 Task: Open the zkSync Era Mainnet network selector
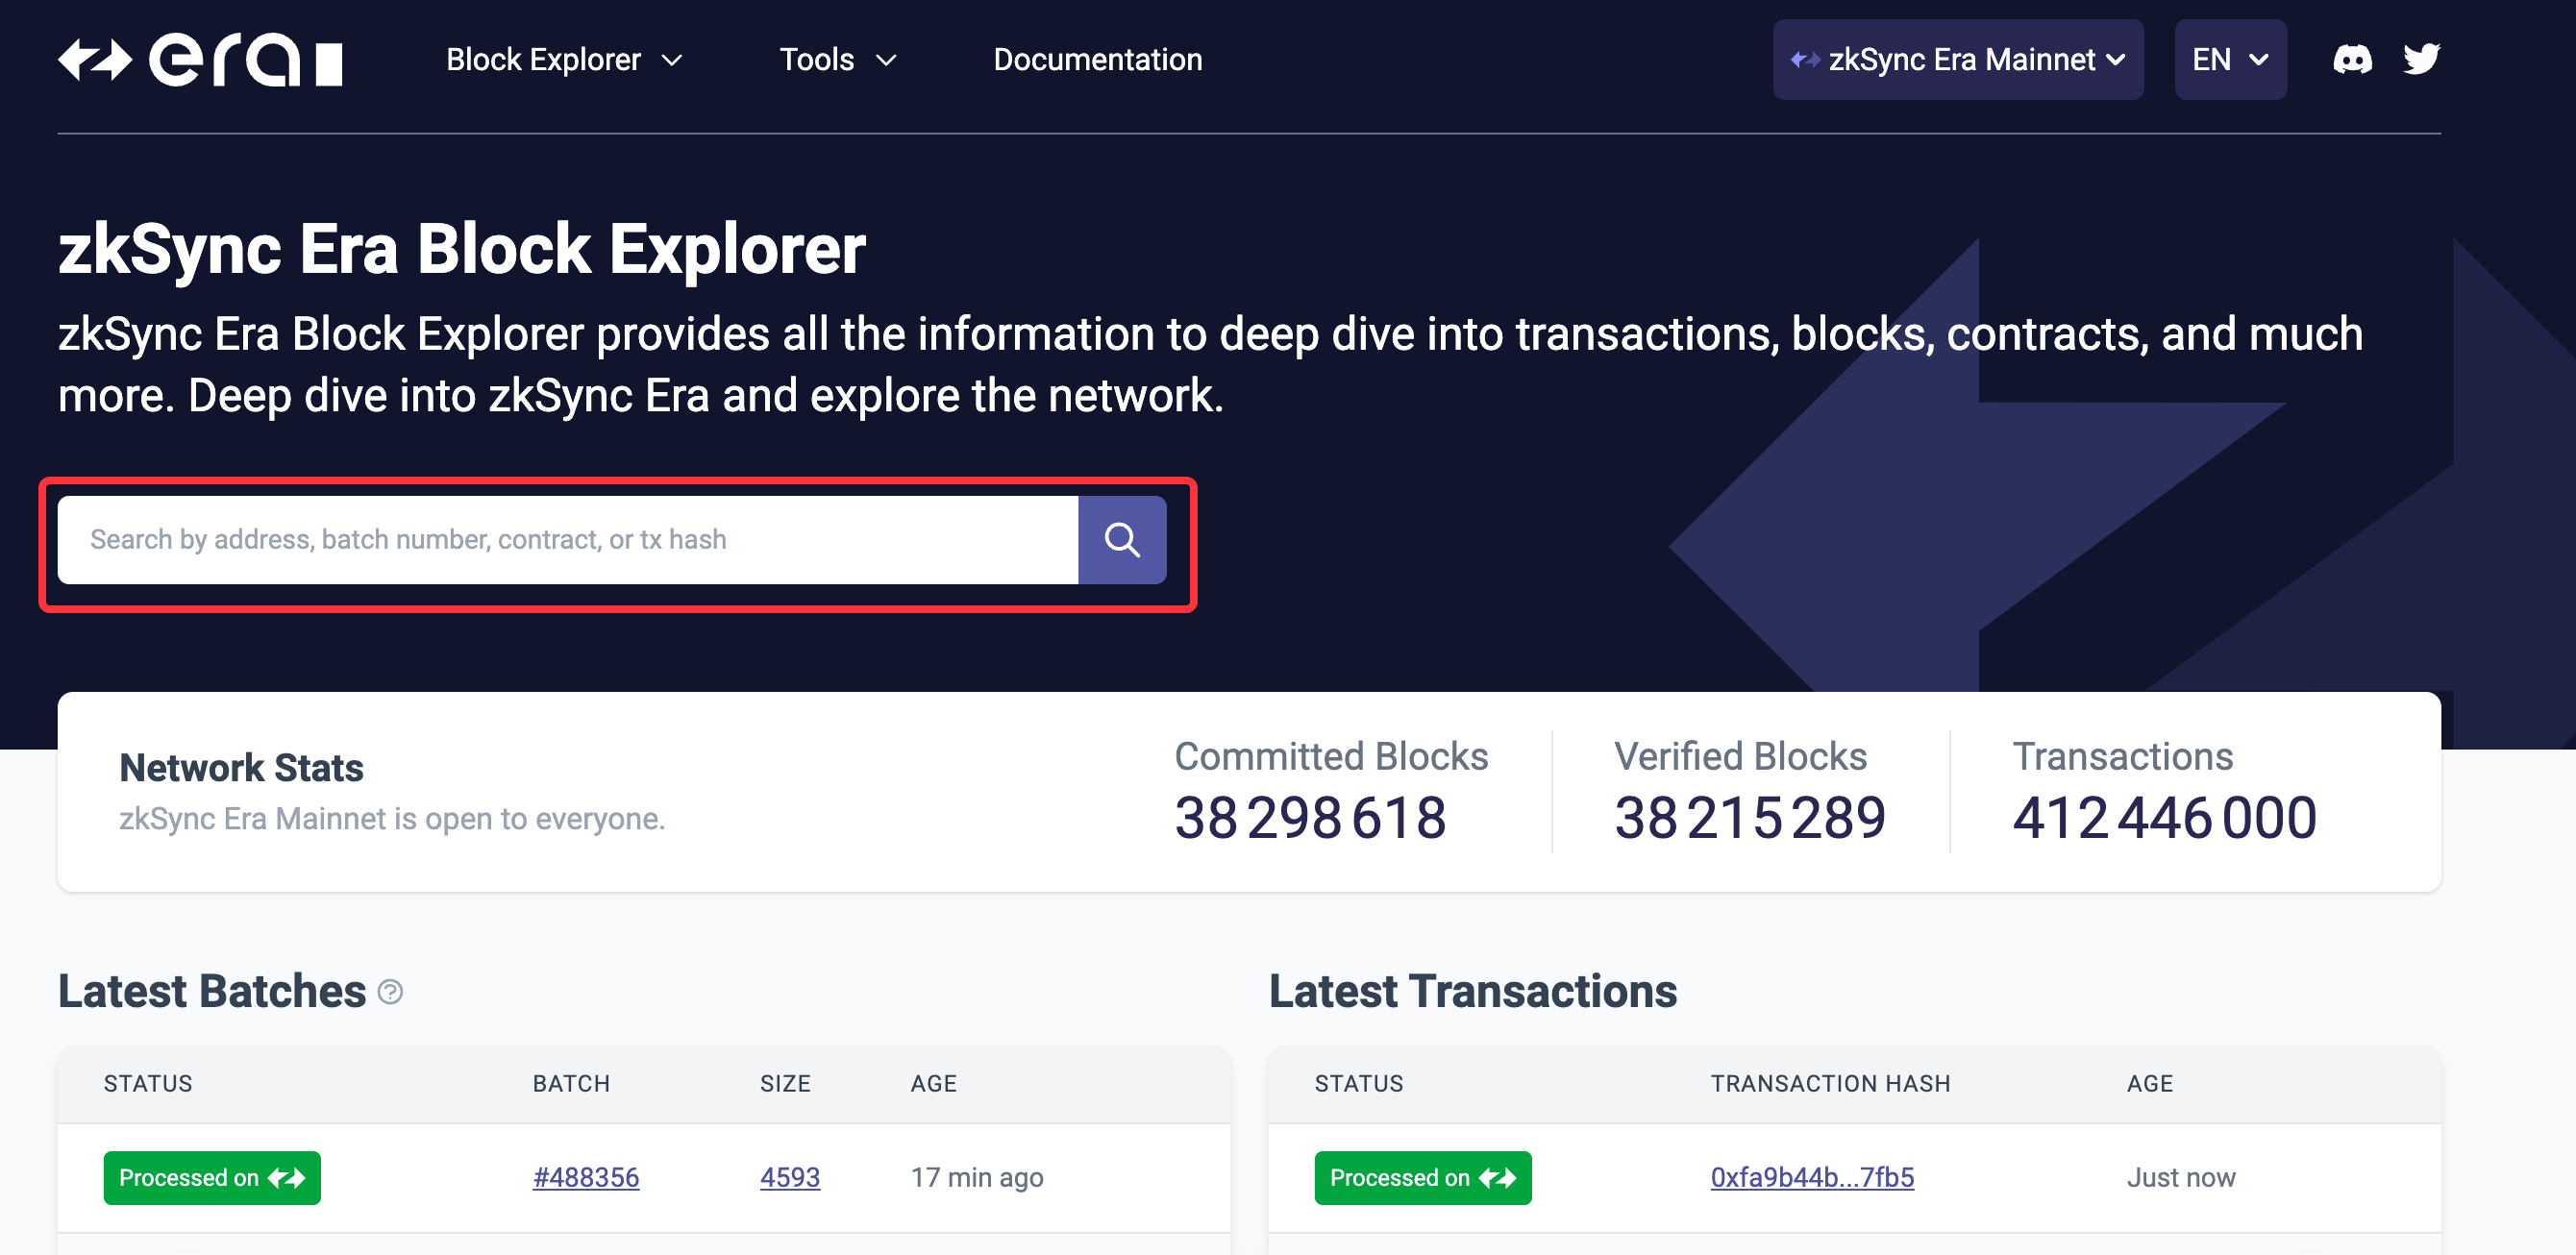[1958, 60]
